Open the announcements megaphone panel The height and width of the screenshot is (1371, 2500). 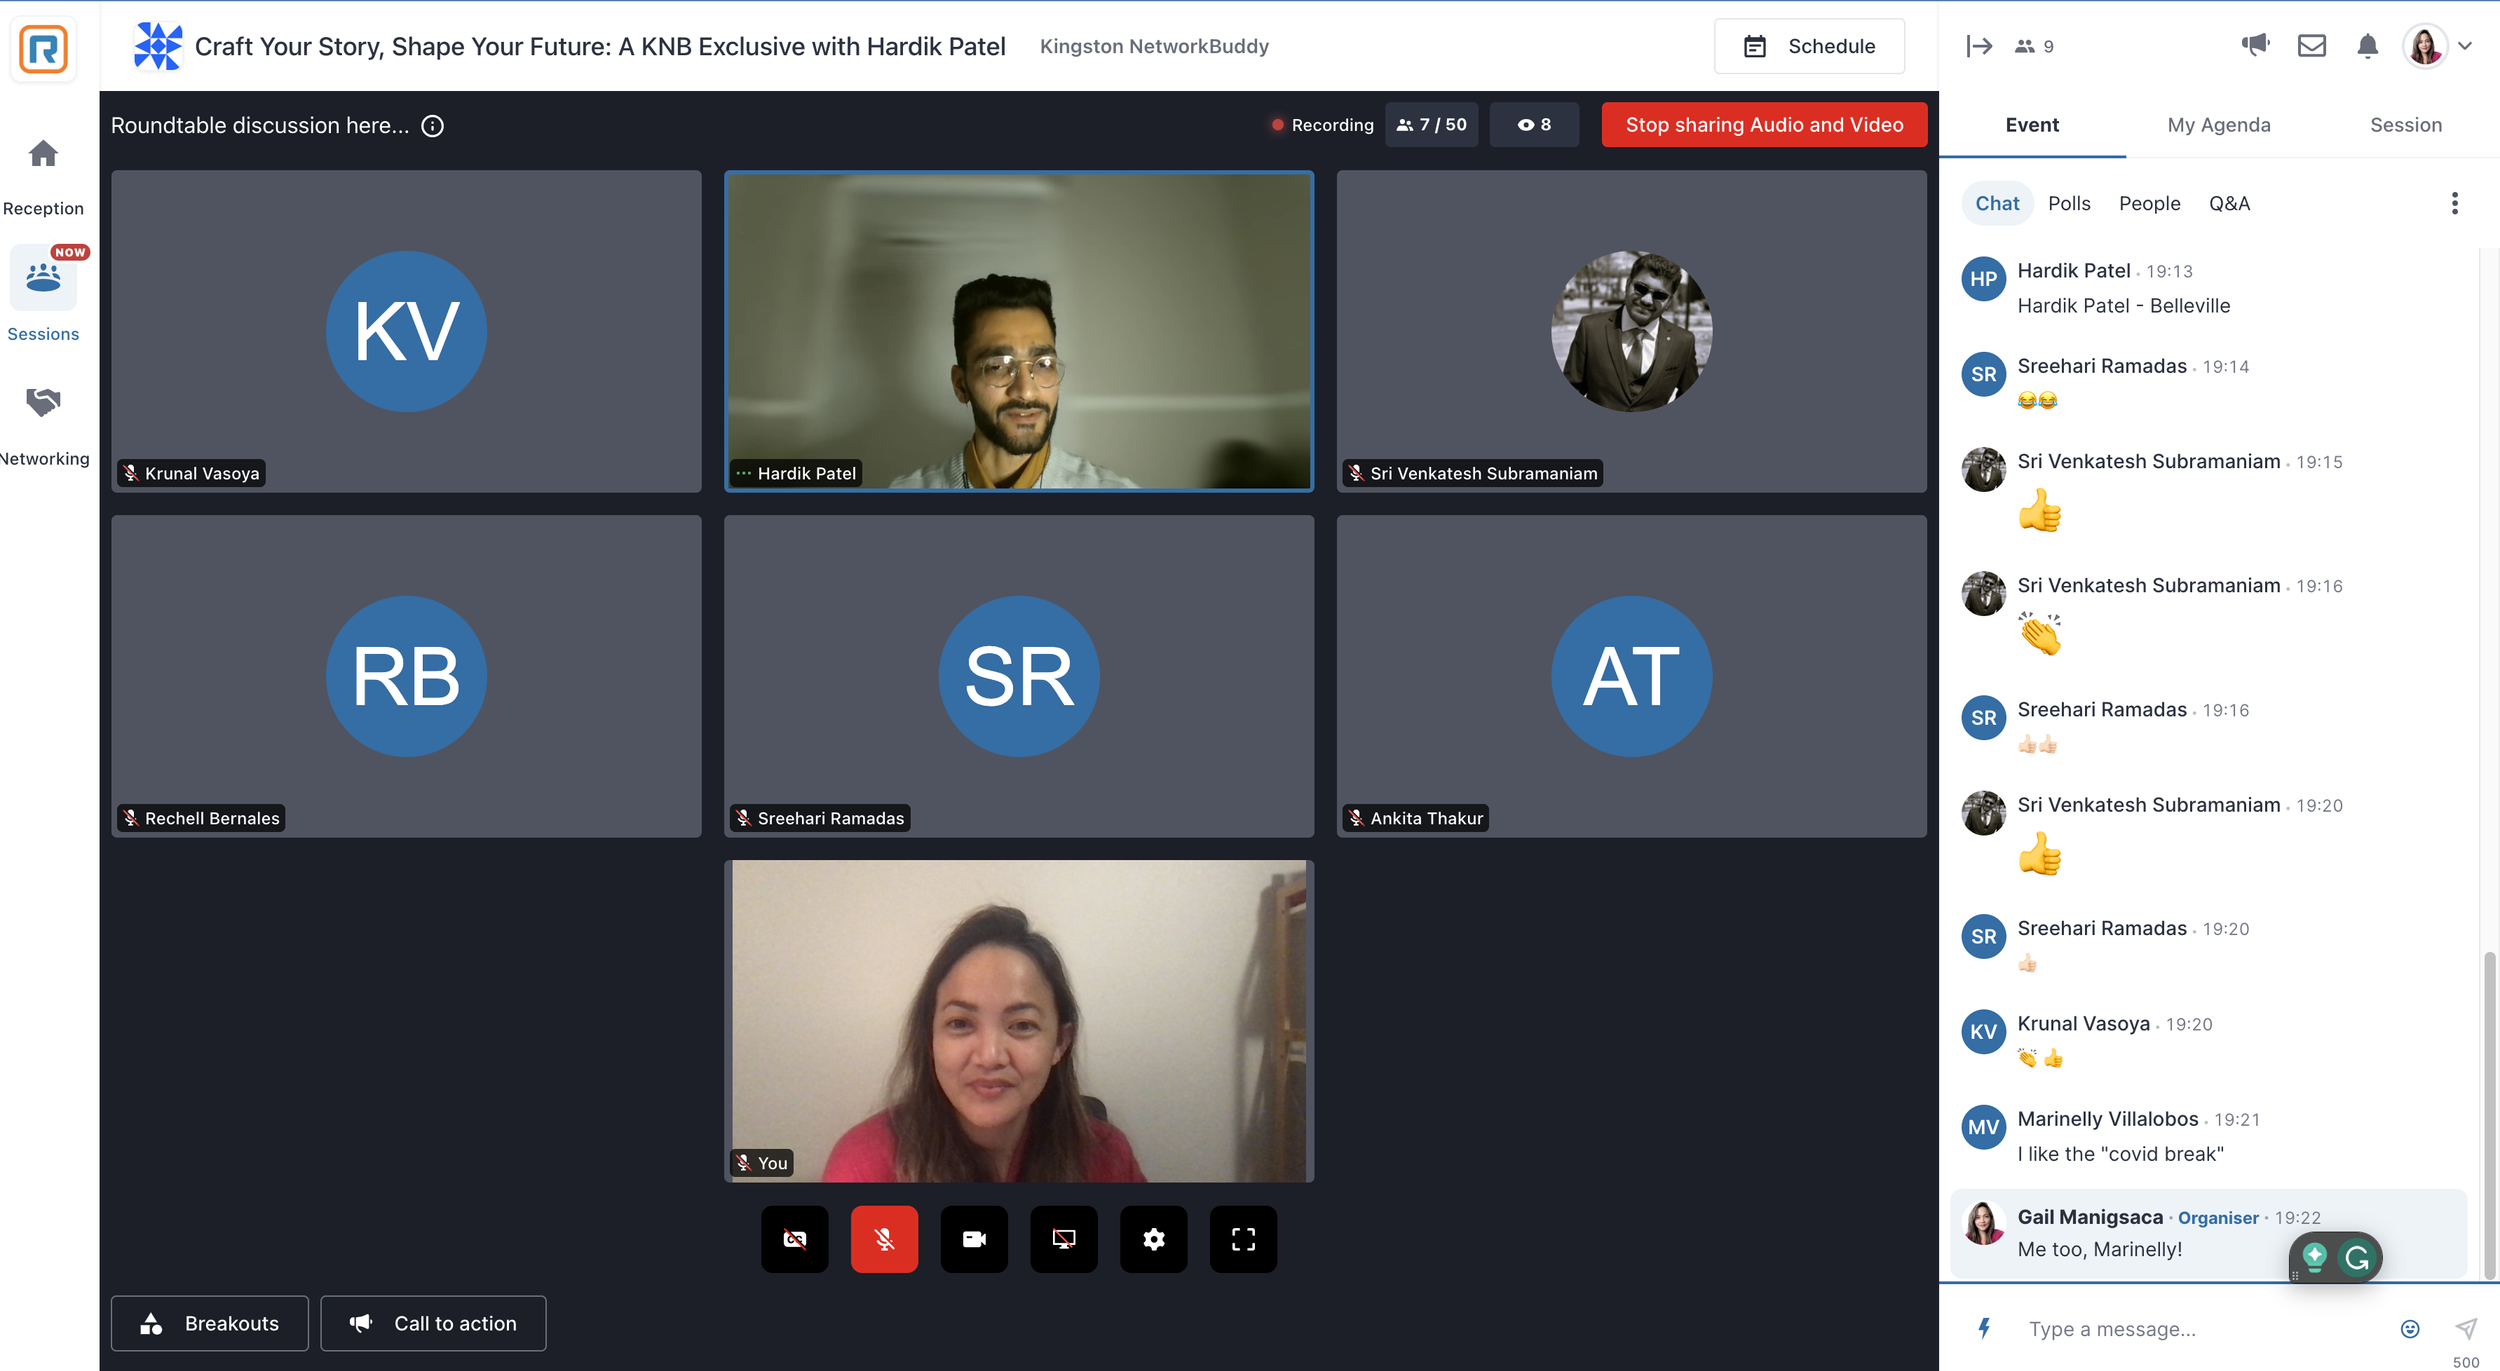click(x=2256, y=45)
